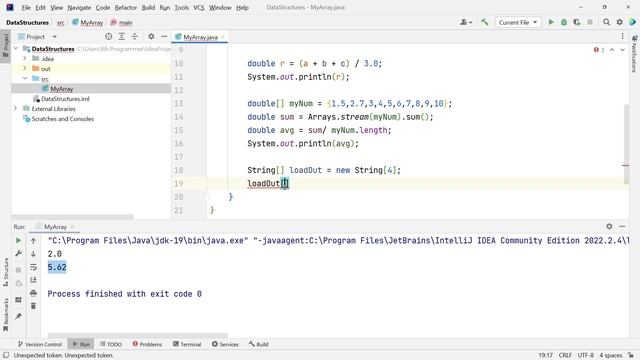Expand the .idea folder

tap(25, 58)
